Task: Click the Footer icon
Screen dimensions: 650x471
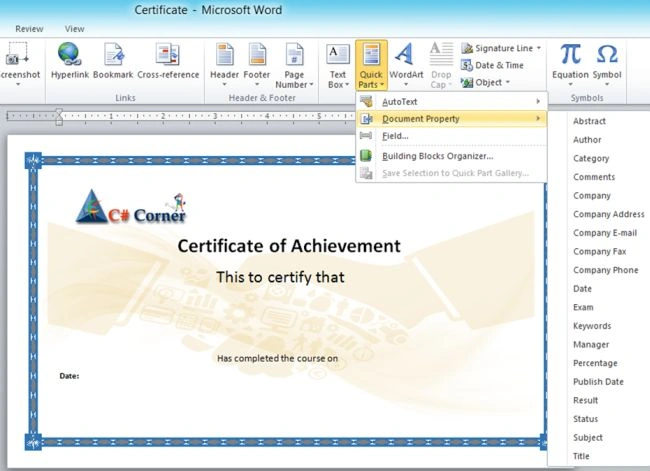Action: 257,54
